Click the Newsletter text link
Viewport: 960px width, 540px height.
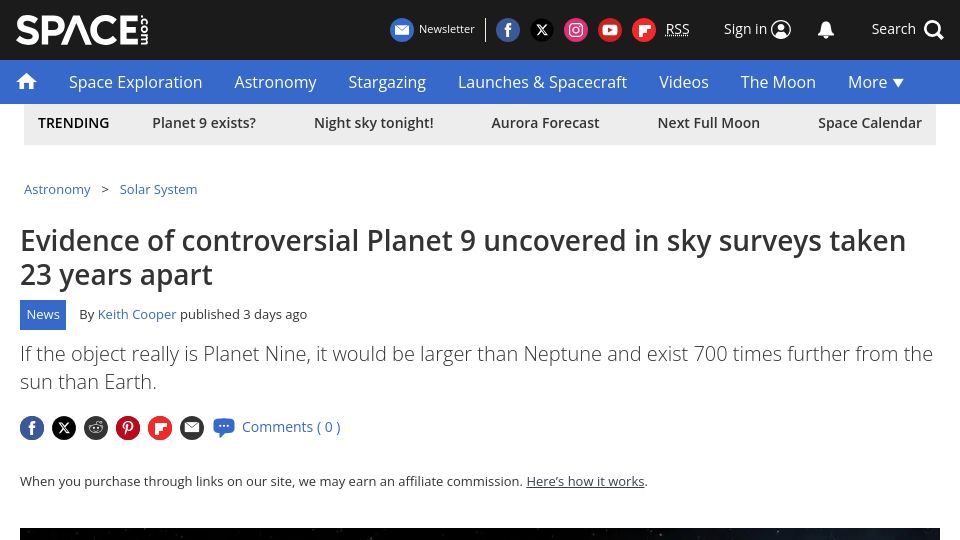pos(446,29)
